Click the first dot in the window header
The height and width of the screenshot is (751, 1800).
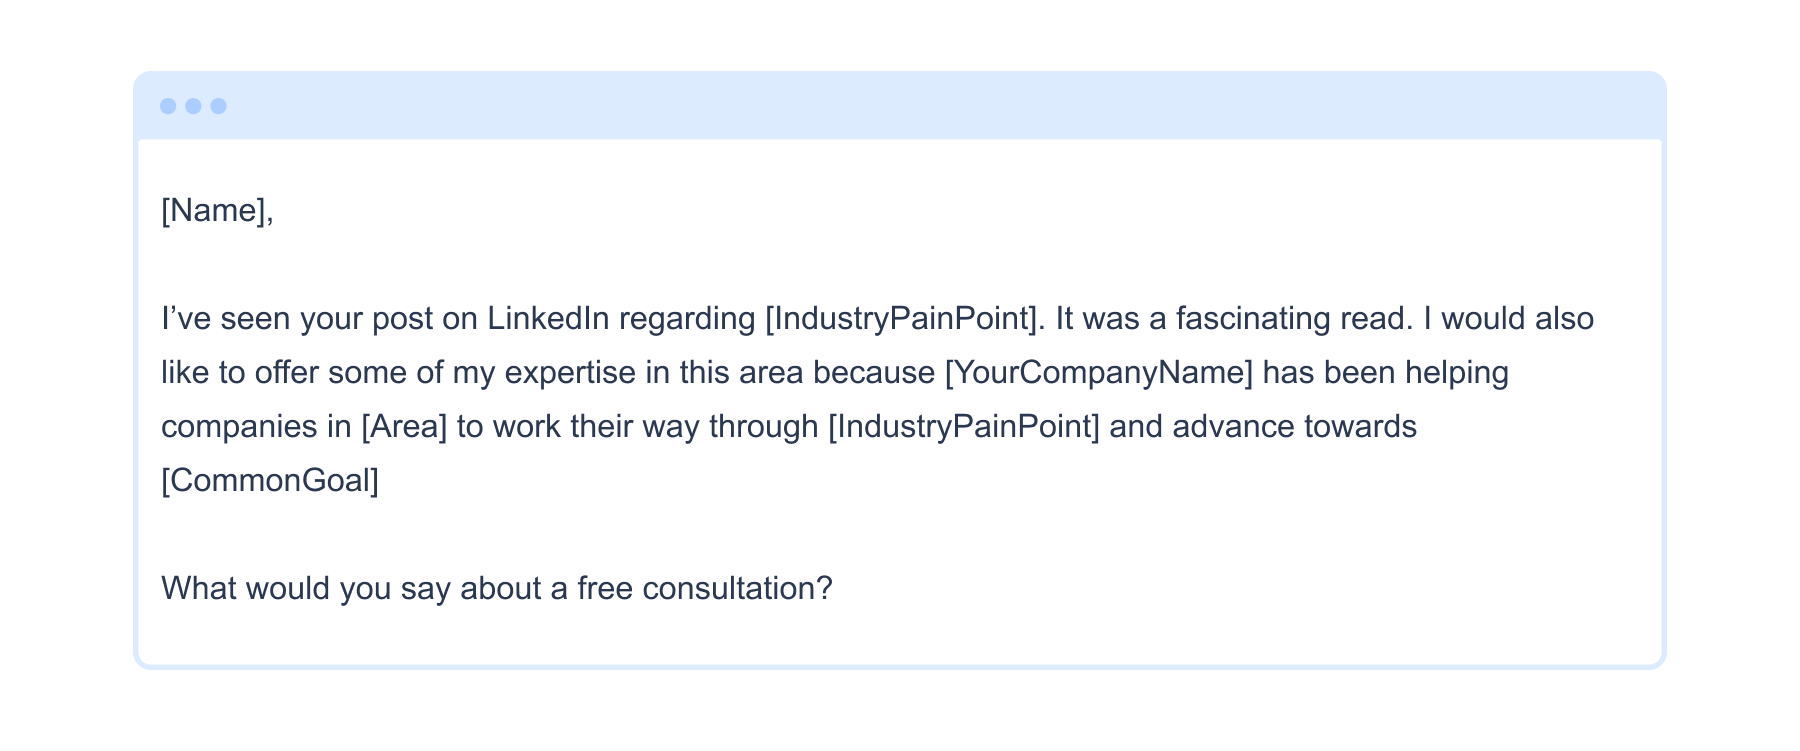point(168,106)
